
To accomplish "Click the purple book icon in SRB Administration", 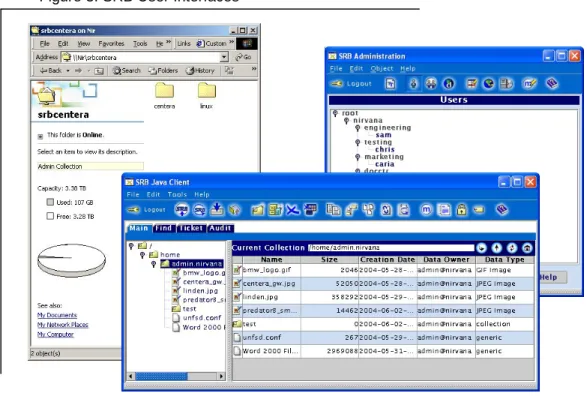I will (x=552, y=83).
